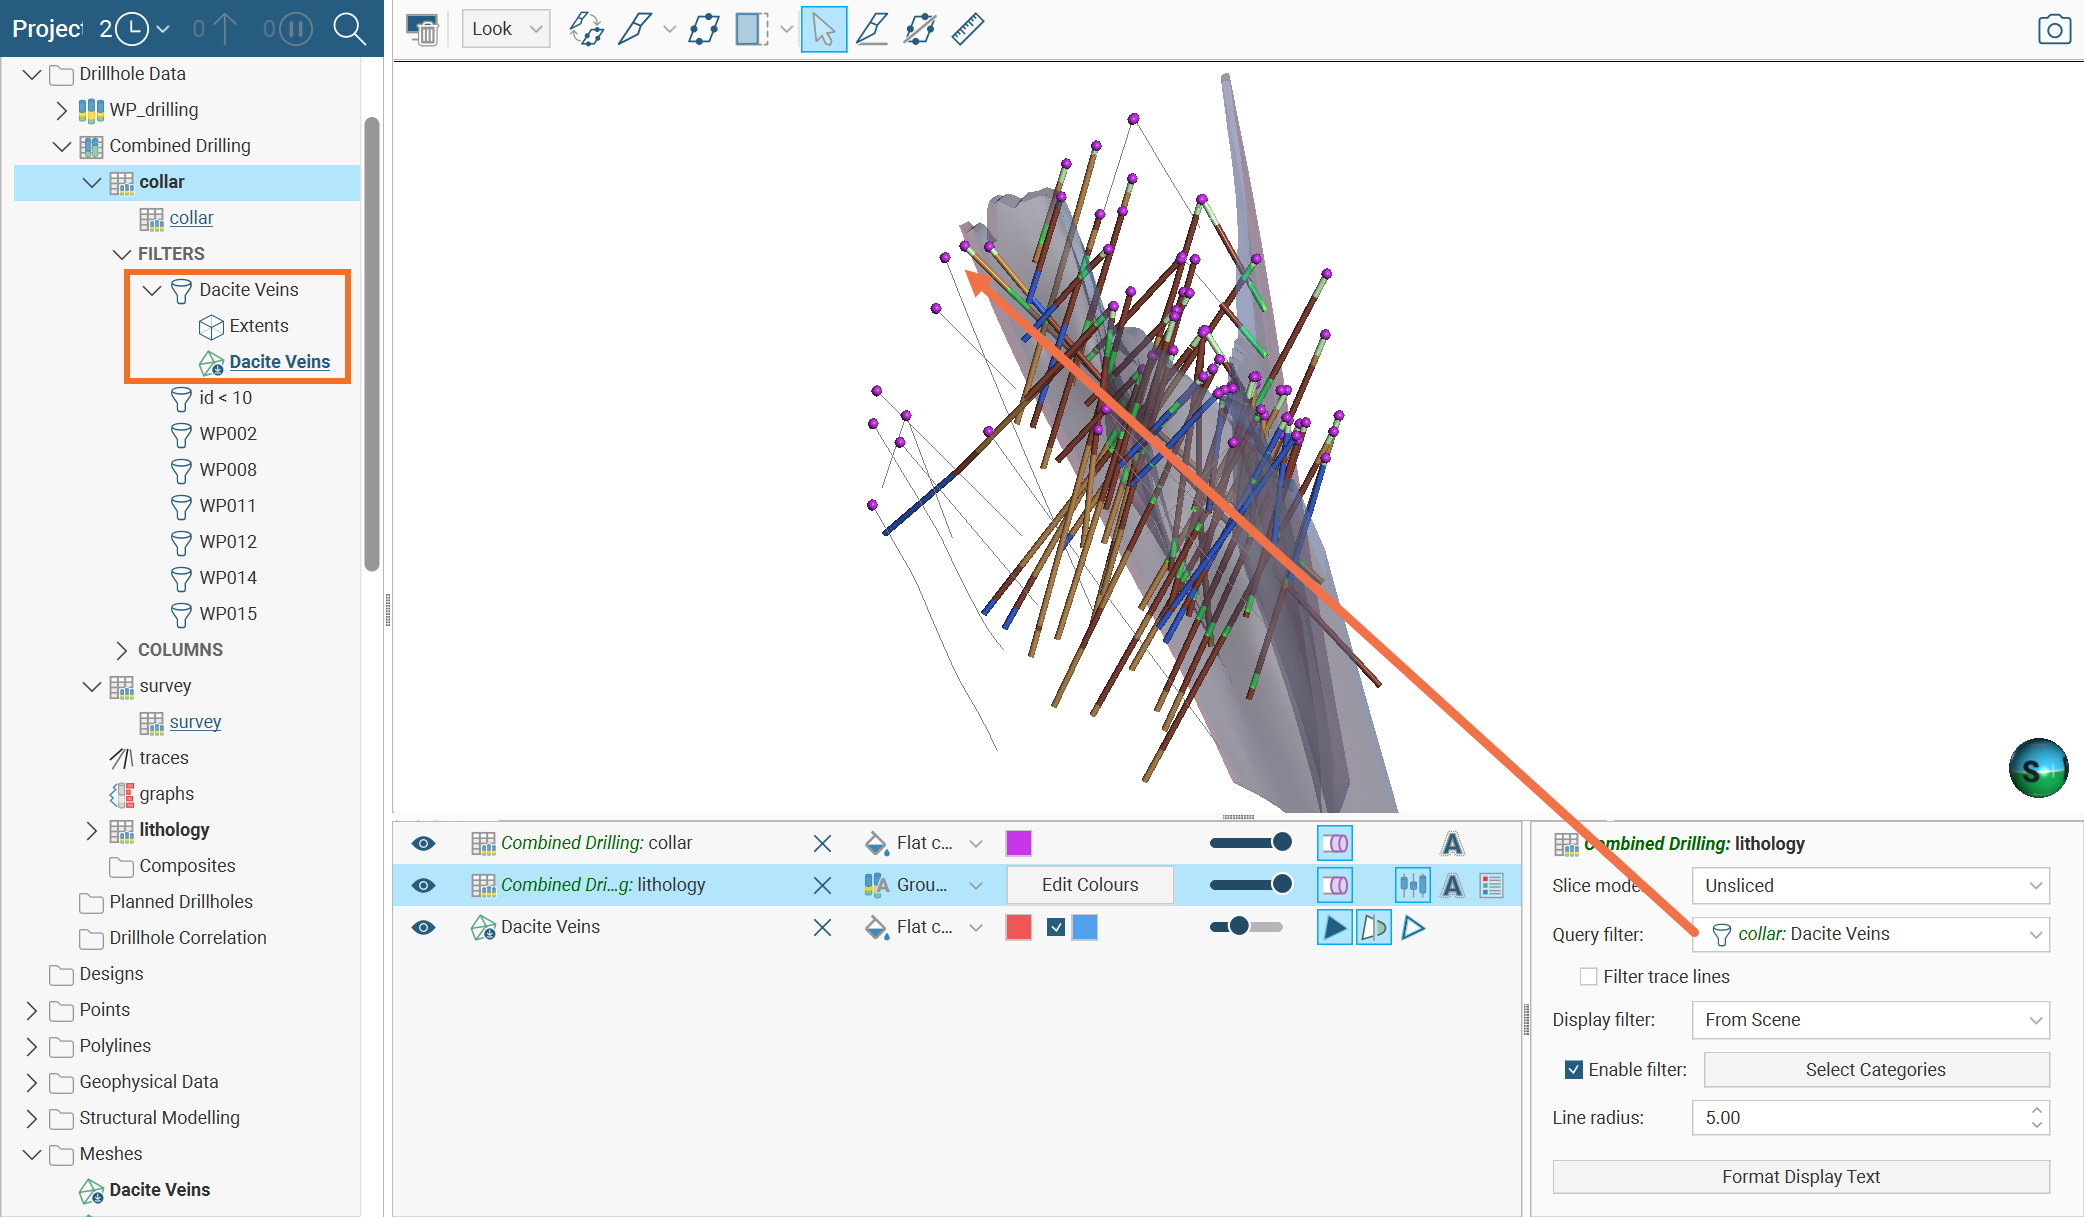Click the legend icon in the lithology row
The image size is (2084, 1217).
click(x=1491, y=885)
